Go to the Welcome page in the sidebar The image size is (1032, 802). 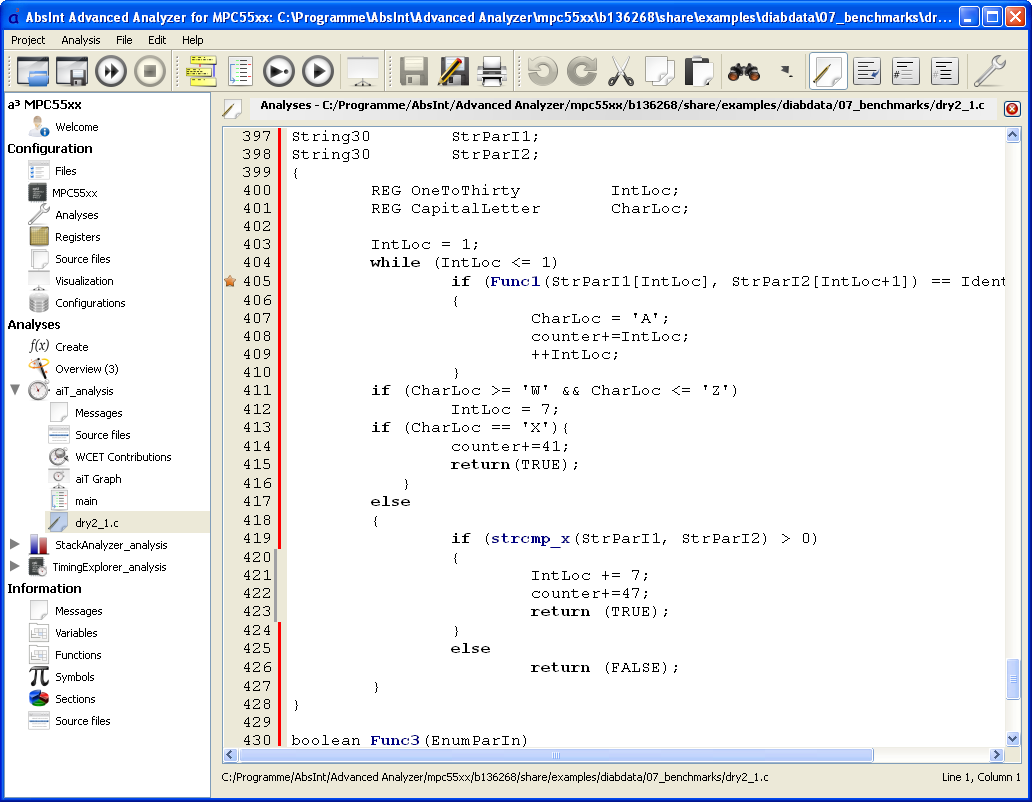(64, 127)
